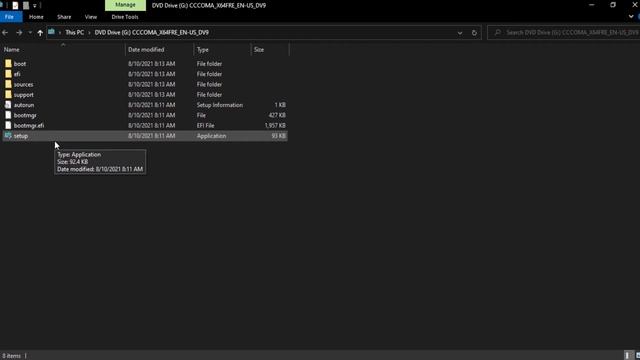Image resolution: width=640 pixels, height=360 pixels.
Task: Click the address bar drive icon
Action: [x=51, y=32]
